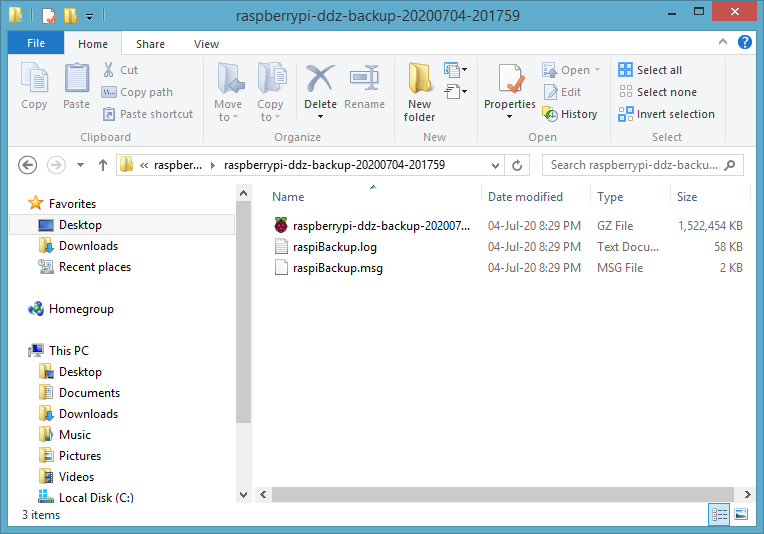The width and height of the screenshot is (764, 534).
Task: Click the Rename icon
Action: click(x=364, y=78)
